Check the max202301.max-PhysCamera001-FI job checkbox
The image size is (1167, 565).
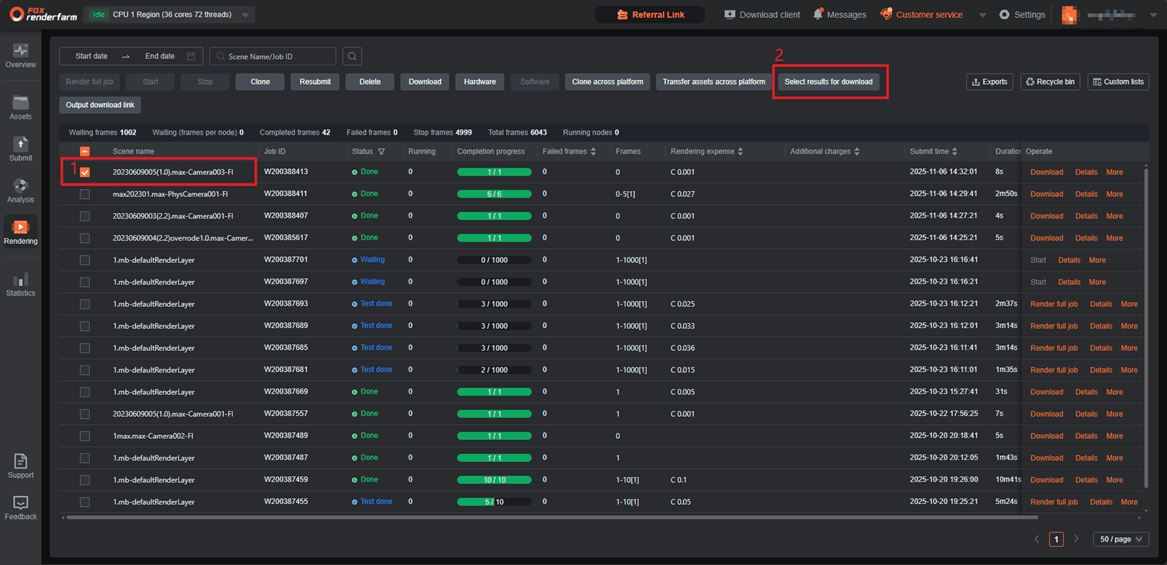(x=85, y=194)
